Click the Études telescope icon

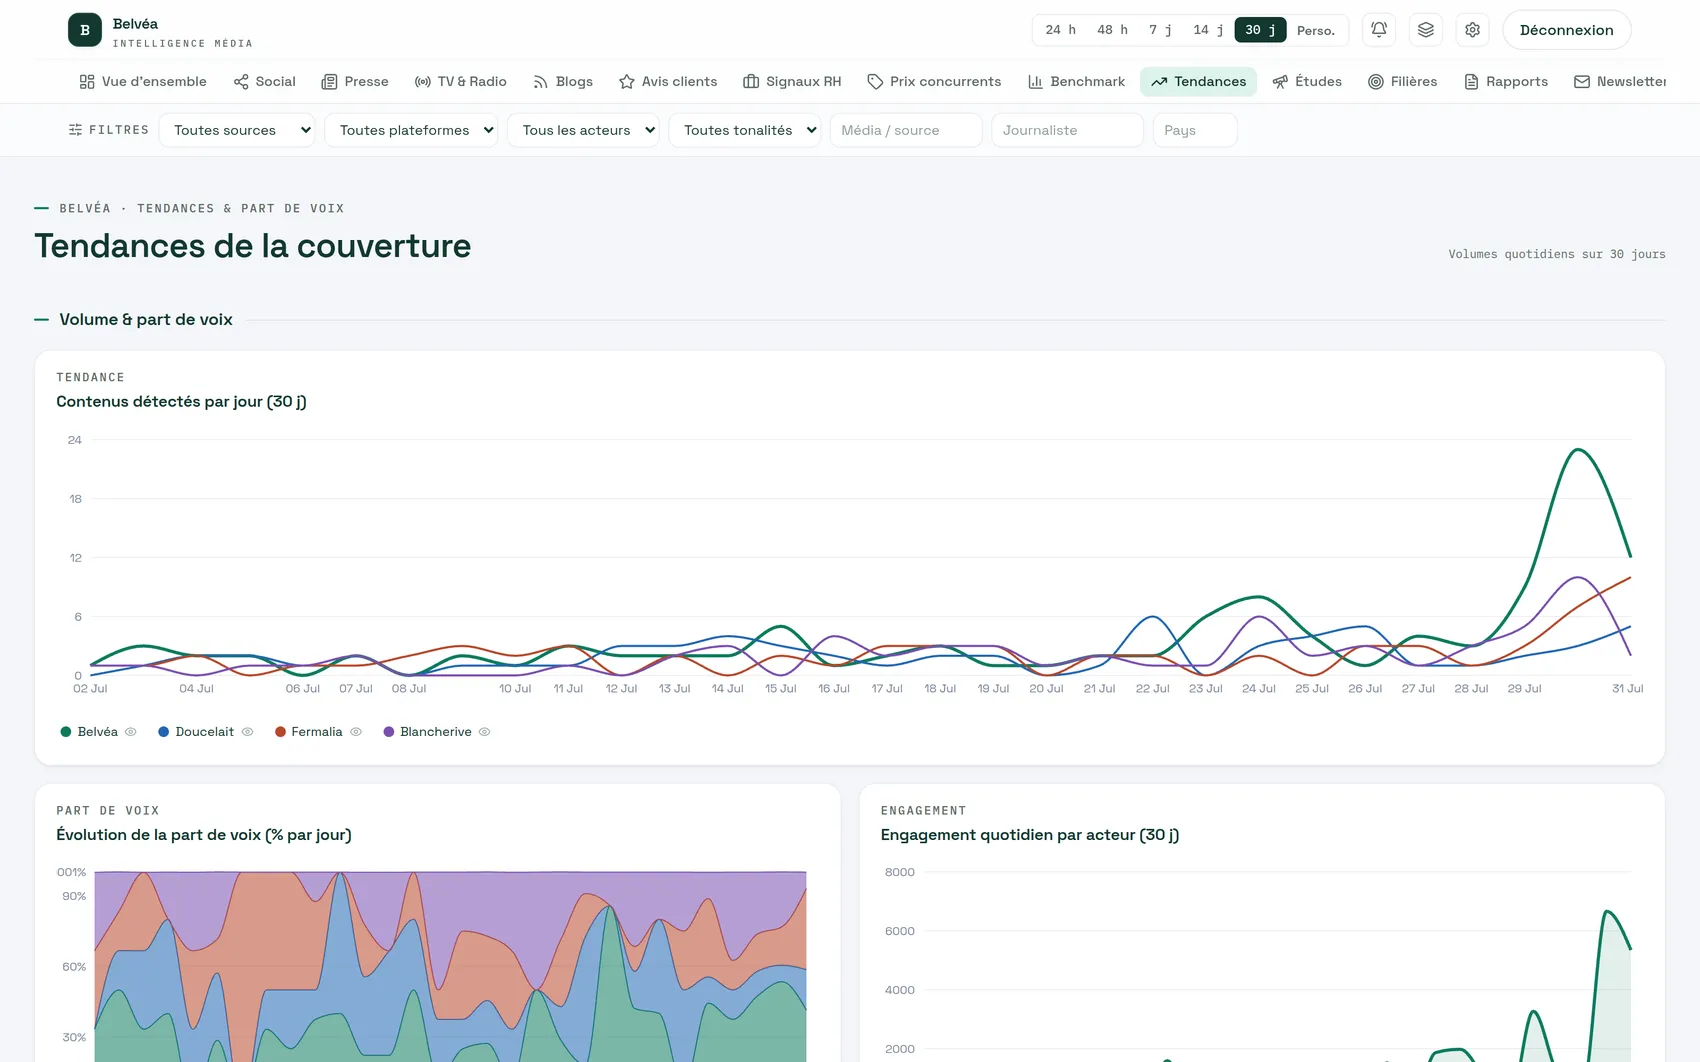click(1280, 82)
